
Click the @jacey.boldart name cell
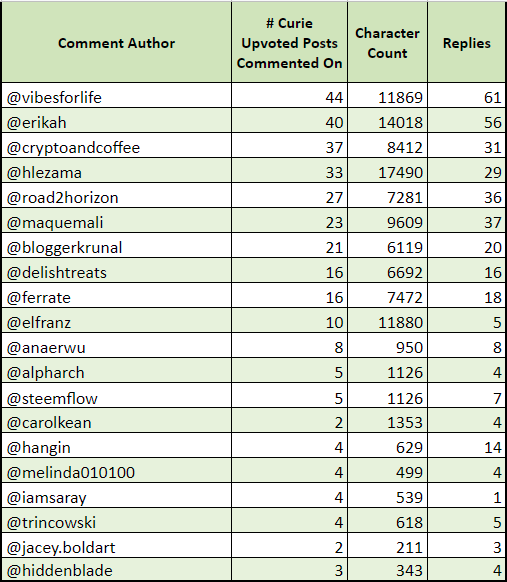[117, 546]
